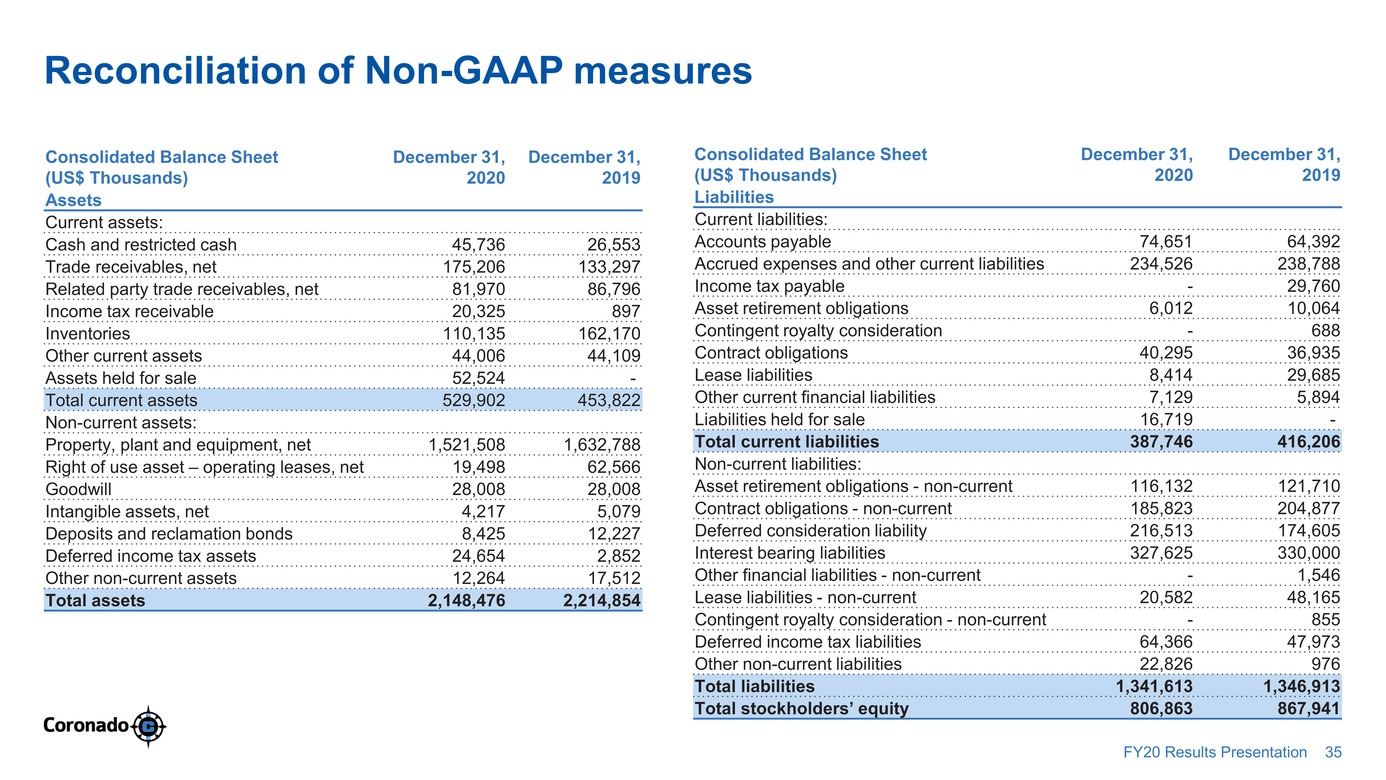Viewport: 1386px width, 780px height.
Task: Click the 'Total current assets' row label
Action: click(x=121, y=400)
